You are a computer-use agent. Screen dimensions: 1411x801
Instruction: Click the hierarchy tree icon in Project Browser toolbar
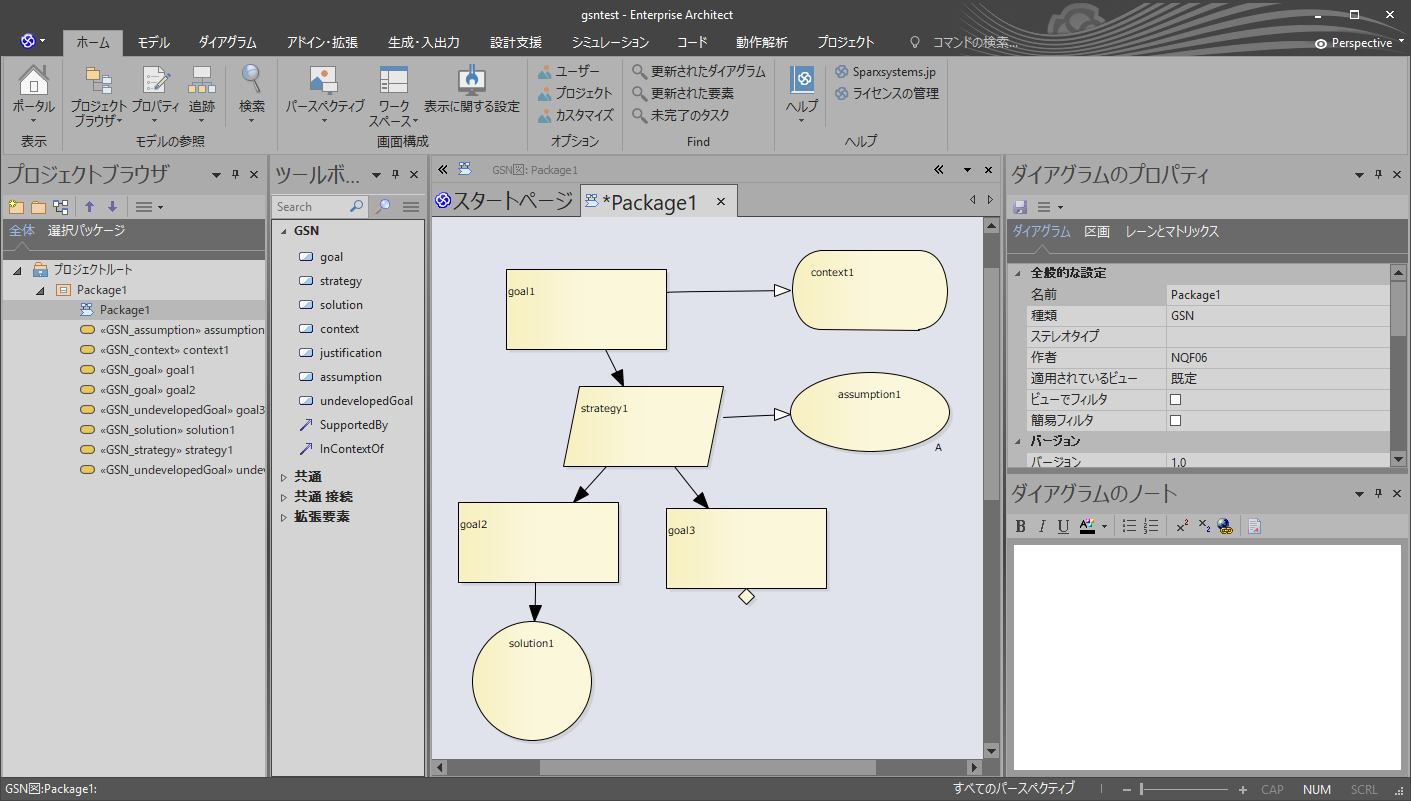[61, 207]
